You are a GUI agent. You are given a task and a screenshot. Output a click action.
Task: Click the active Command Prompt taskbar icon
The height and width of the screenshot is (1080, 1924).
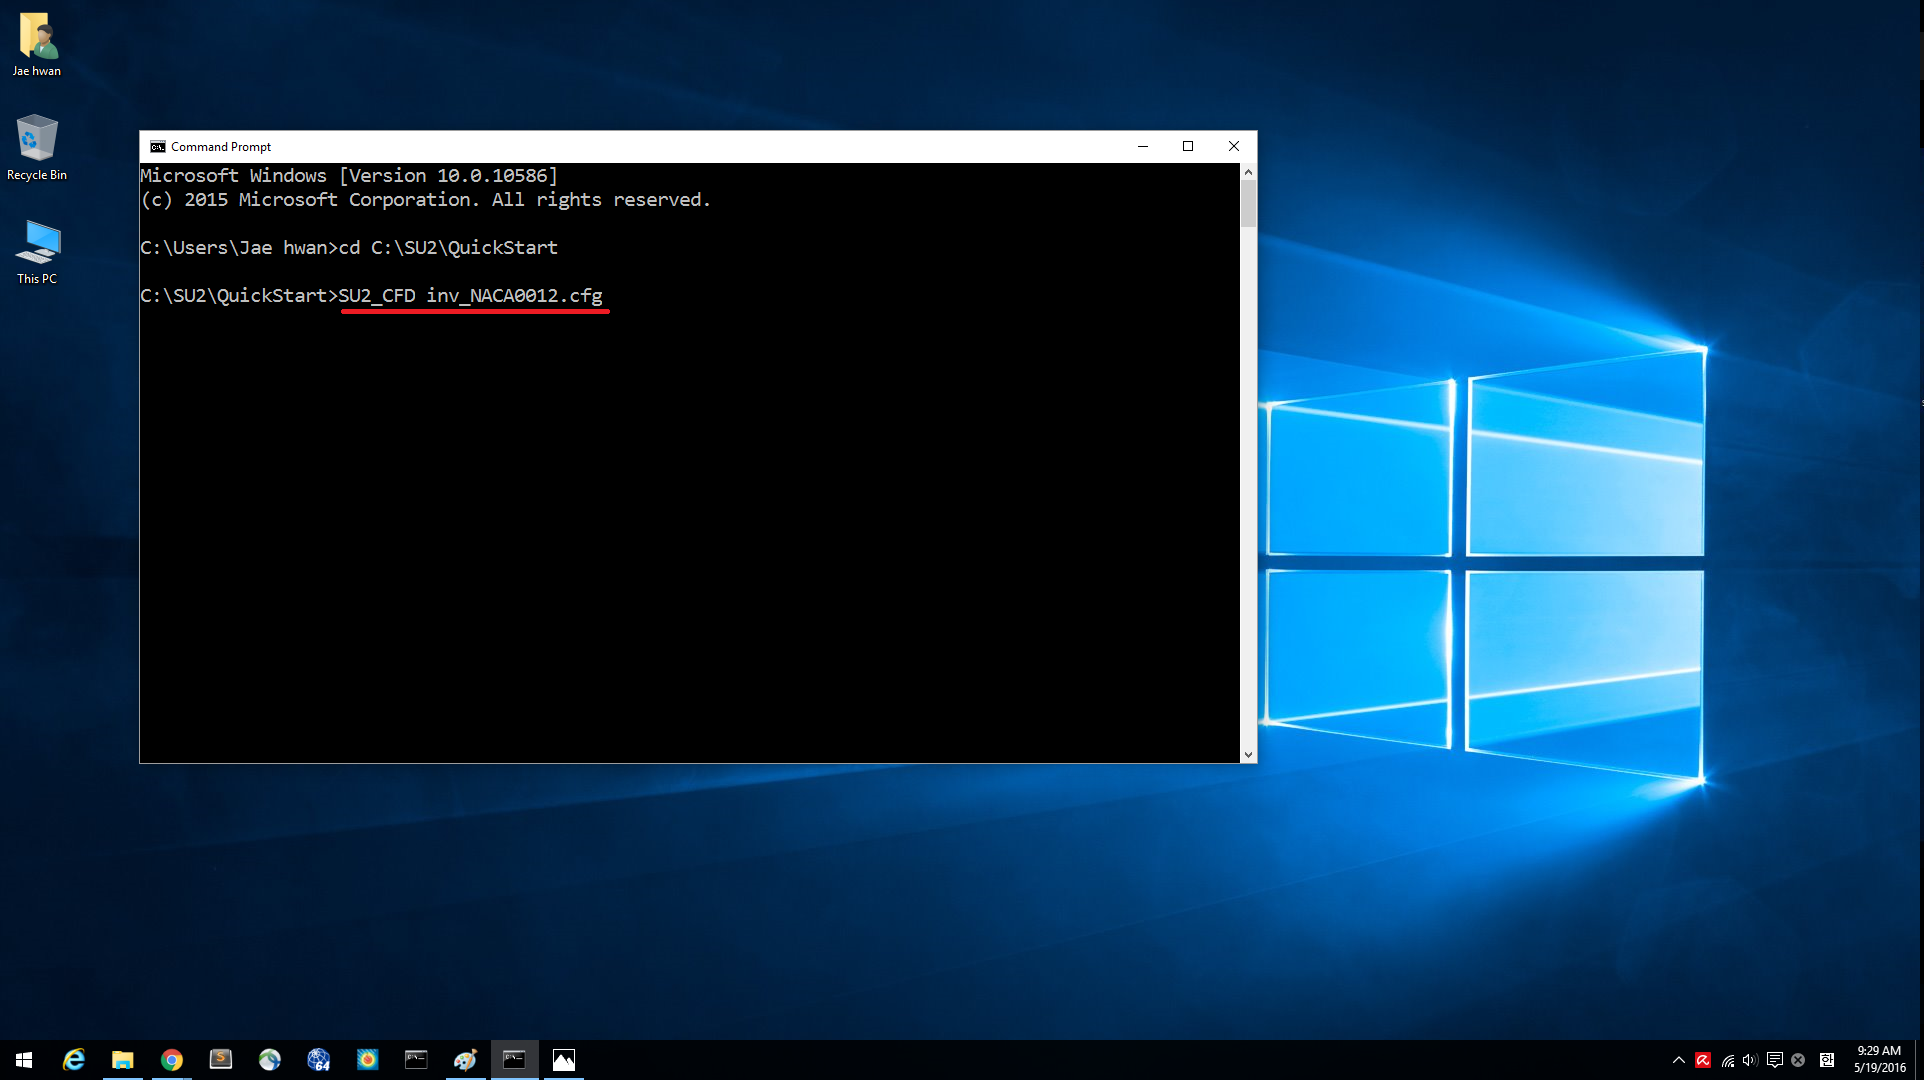514,1060
